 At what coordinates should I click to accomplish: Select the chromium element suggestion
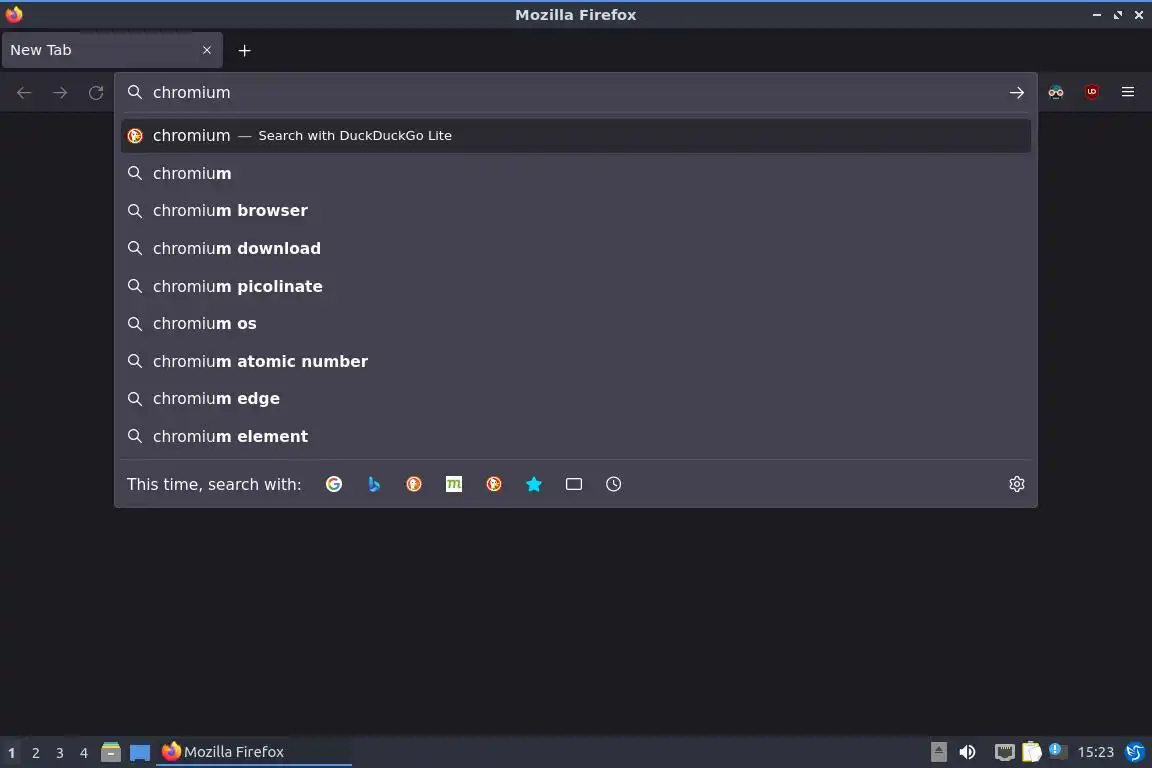tap(576, 437)
